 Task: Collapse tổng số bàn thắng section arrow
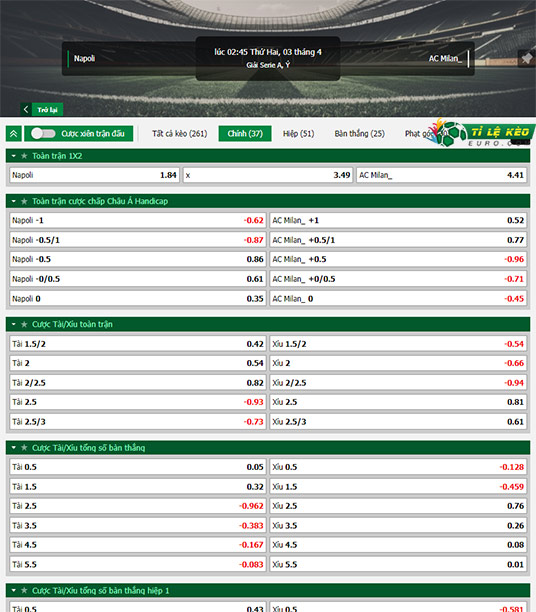point(14,448)
